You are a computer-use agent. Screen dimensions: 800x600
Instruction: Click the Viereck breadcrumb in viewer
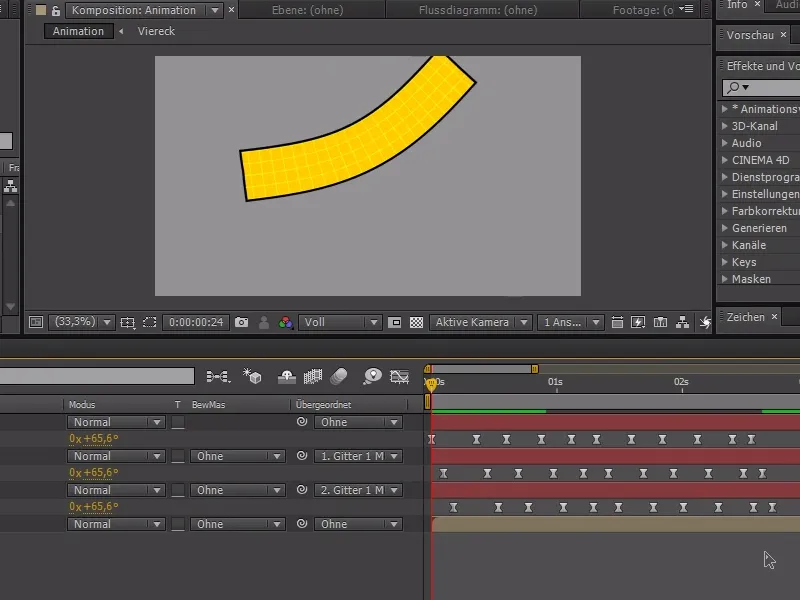point(156,31)
